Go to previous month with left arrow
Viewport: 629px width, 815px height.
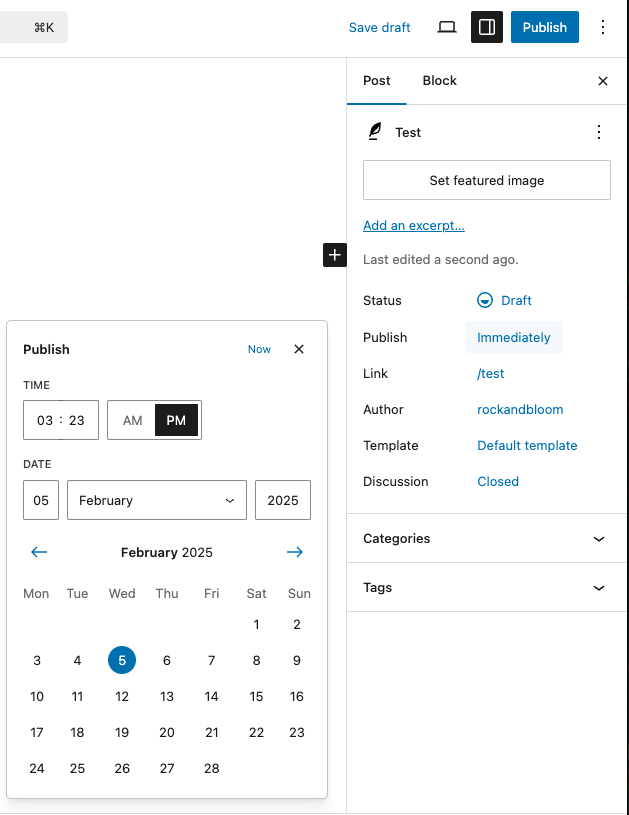coord(39,552)
